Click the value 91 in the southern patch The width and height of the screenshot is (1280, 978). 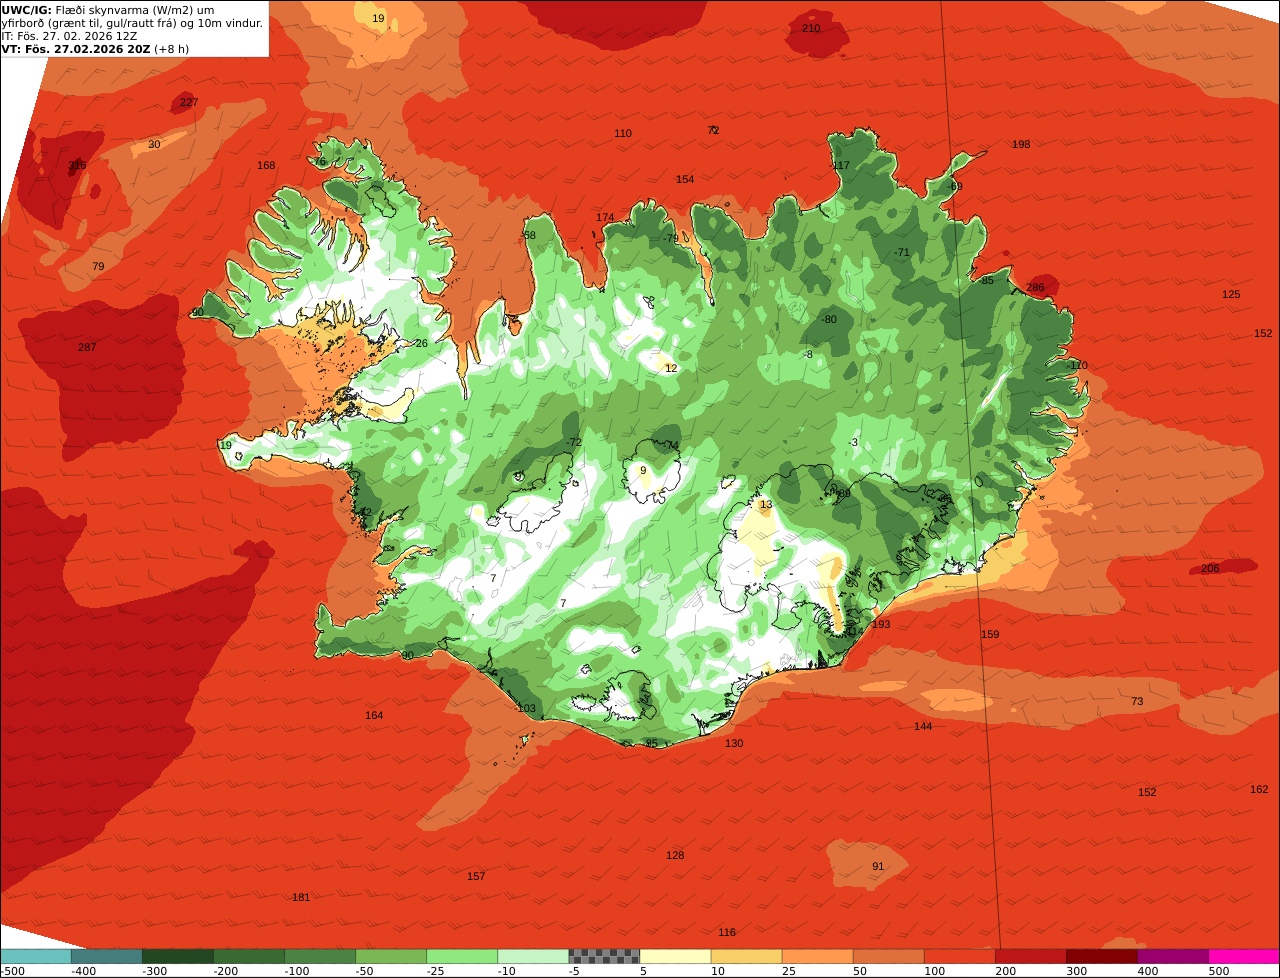[878, 867]
